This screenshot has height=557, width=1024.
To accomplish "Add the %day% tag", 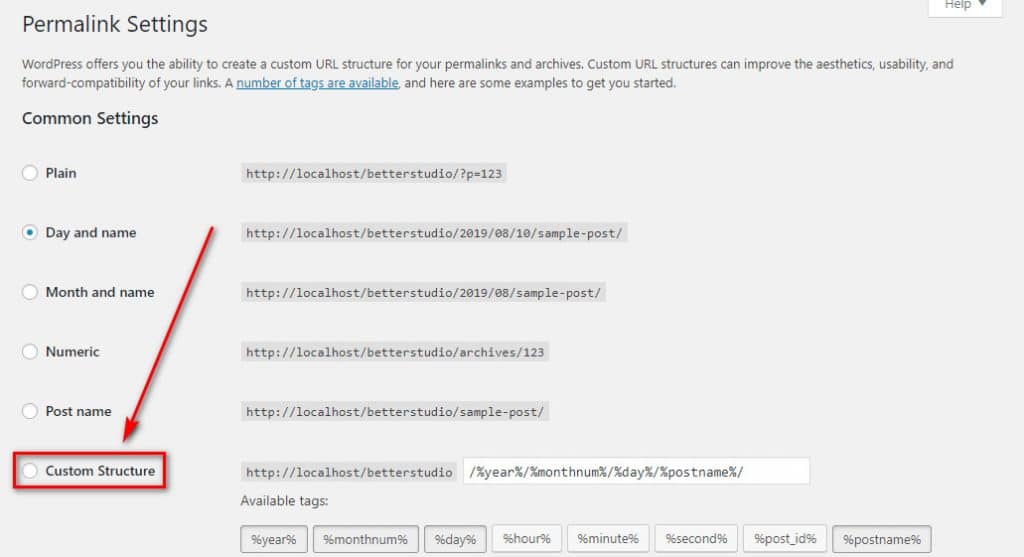I will [x=455, y=539].
